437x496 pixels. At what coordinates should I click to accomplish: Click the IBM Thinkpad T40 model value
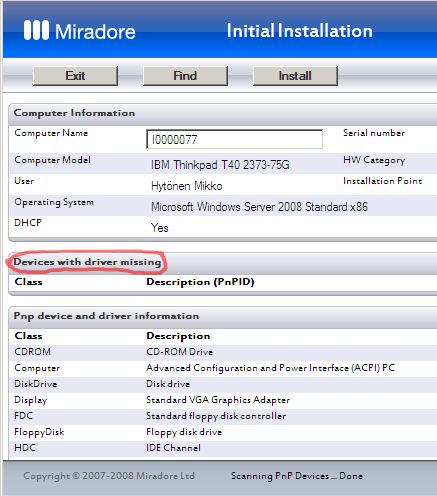coord(220,165)
